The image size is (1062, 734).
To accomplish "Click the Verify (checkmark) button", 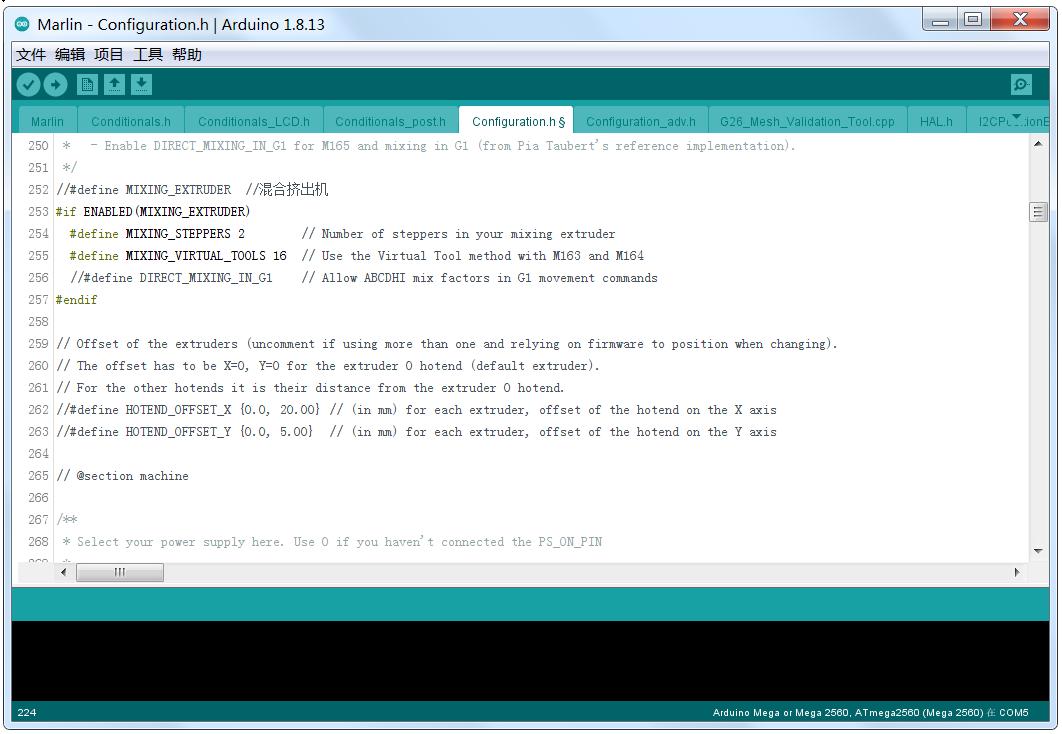I will pyautogui.click(x=28, y=85).
